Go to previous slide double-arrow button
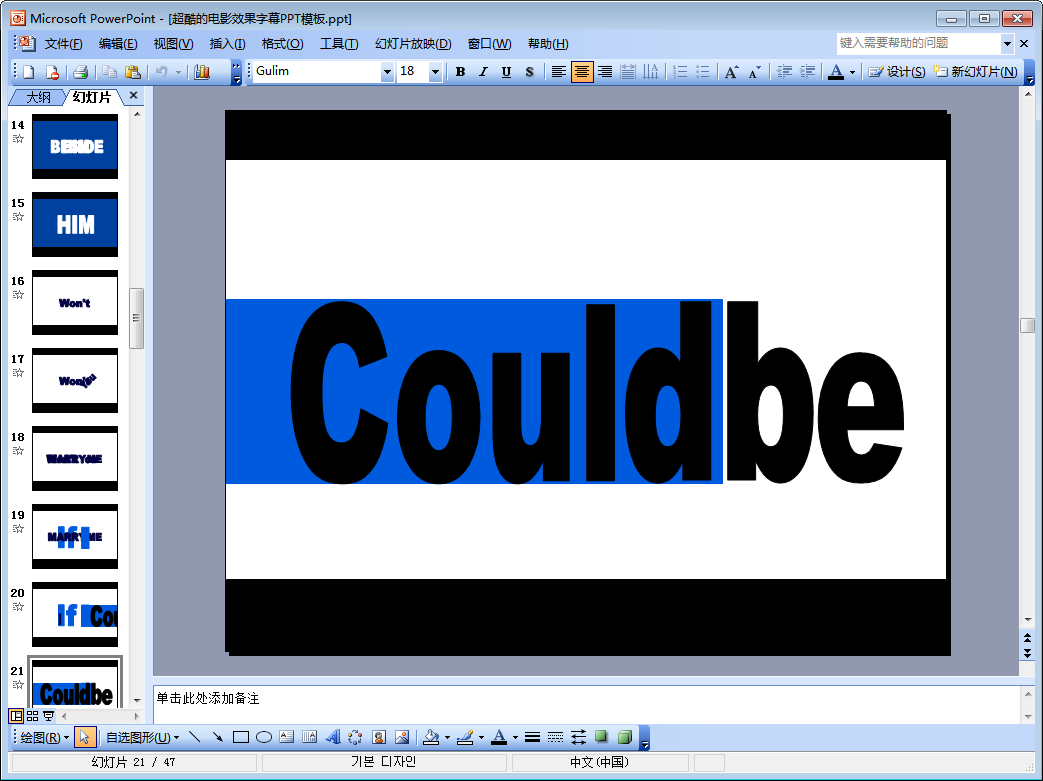The height and width of the screenshot is (781, 1043). pyautogui.click(x=1027, y=638)
